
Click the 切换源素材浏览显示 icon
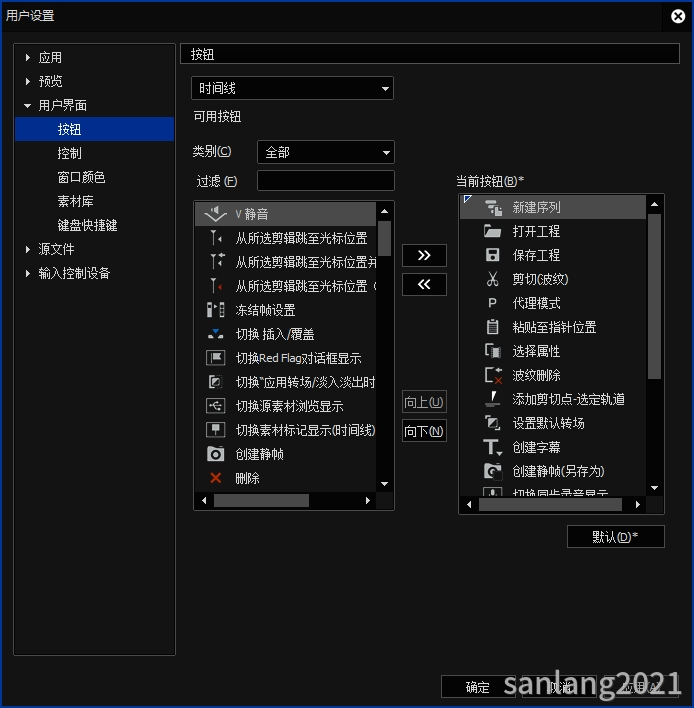pos(215,406)
